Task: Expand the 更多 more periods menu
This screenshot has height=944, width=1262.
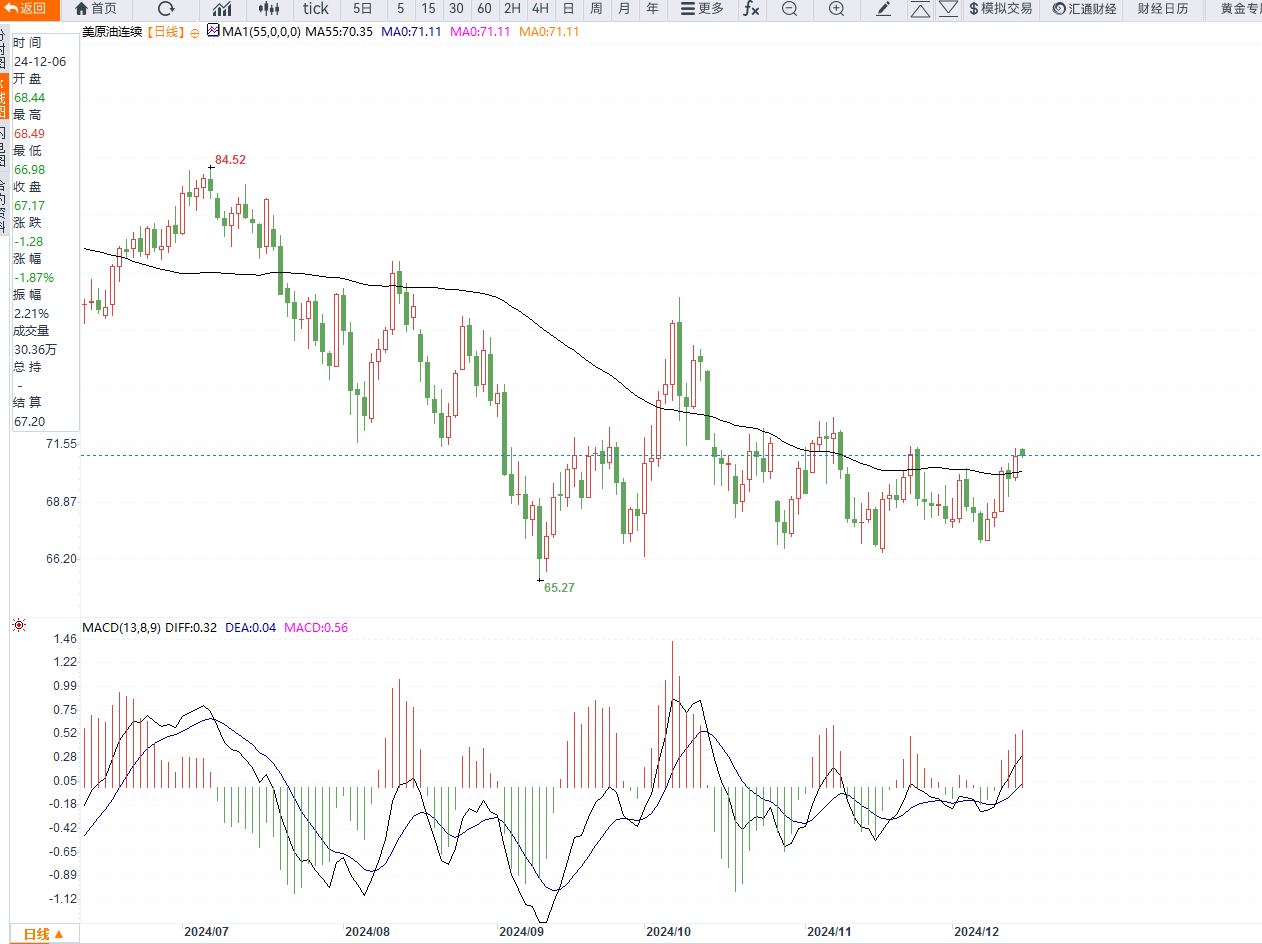Action: (x=702, y=9)
